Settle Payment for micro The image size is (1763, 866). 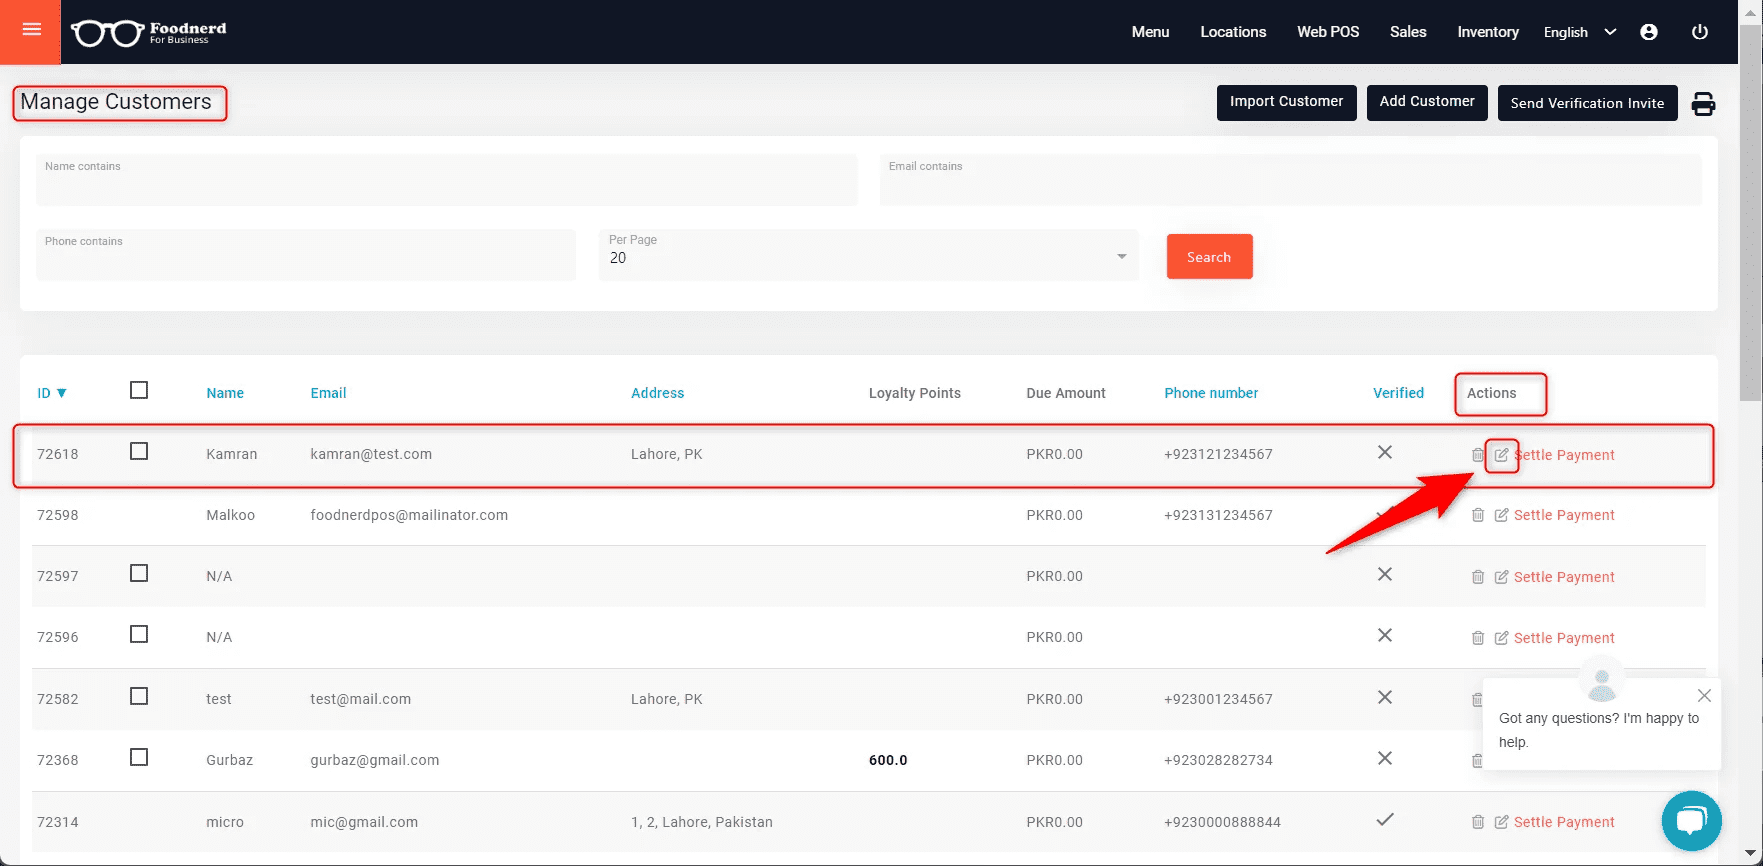click(1564, 822)
